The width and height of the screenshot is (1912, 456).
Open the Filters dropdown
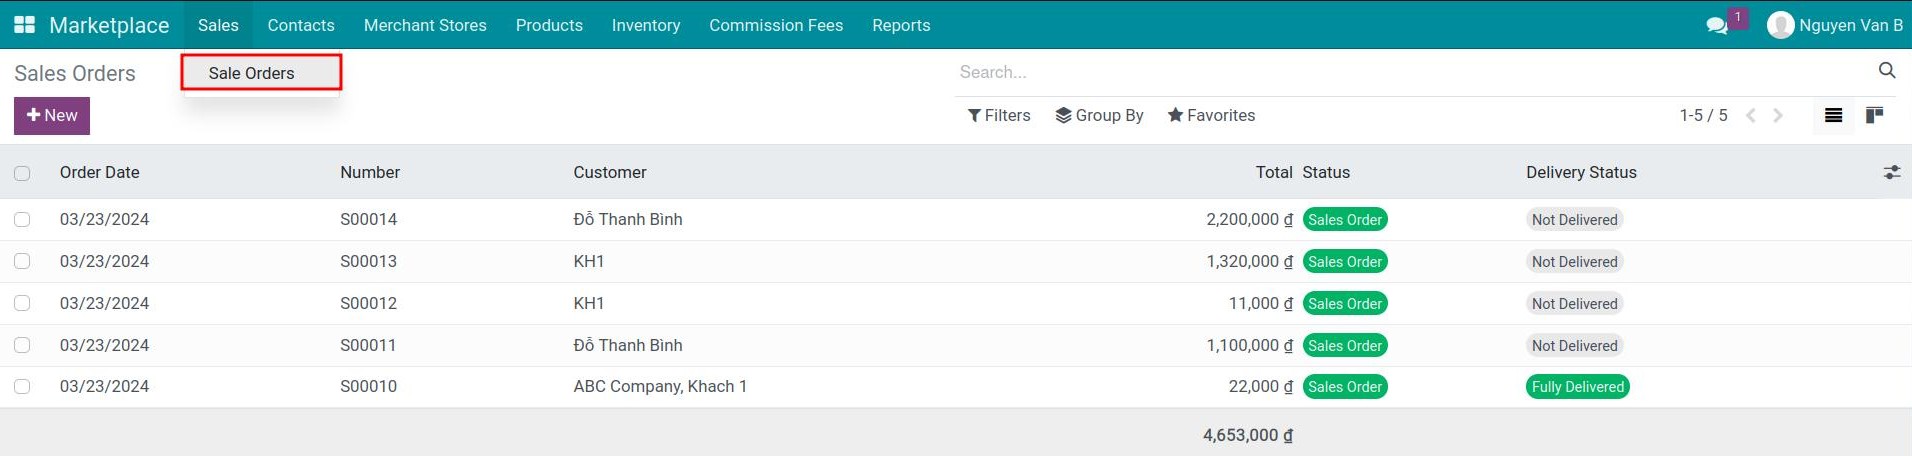(x=999, y=116)
